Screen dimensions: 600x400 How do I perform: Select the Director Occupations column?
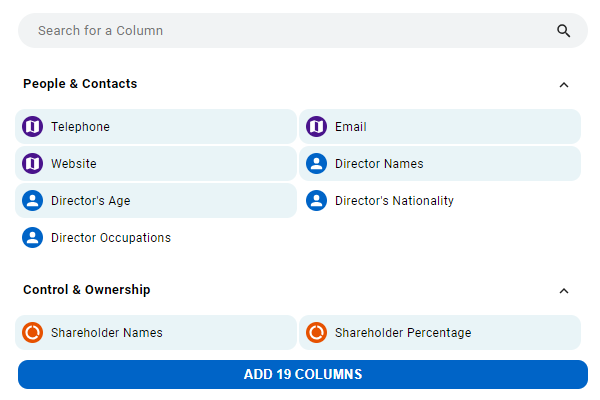156,238
